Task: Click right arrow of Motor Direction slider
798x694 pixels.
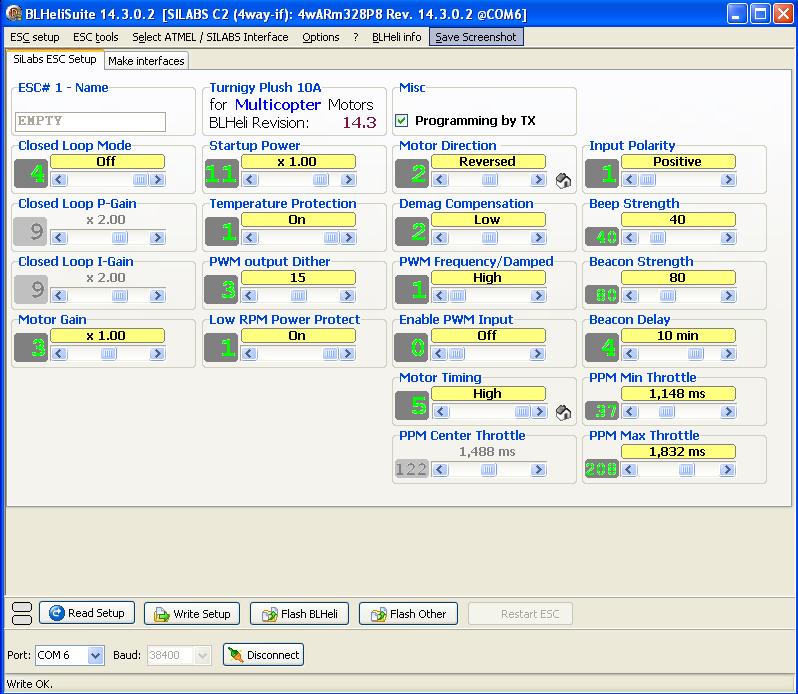Action: pos(538,180)
